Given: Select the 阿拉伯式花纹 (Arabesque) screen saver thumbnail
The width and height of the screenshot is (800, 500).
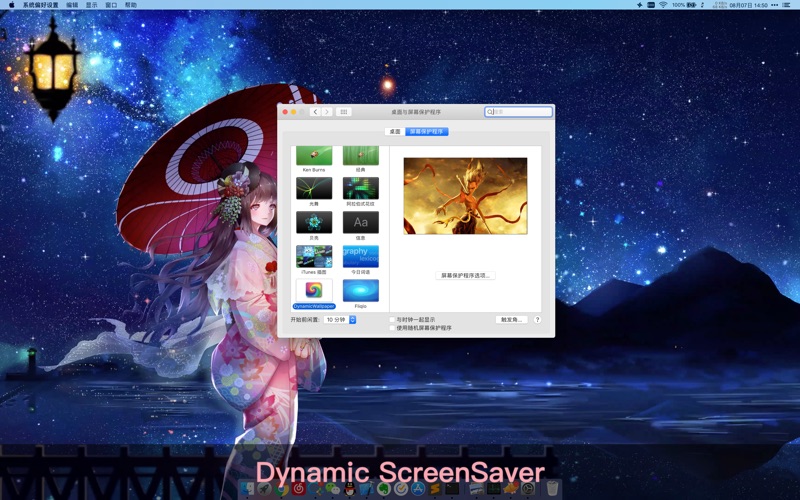Looking at the screenshot, I should tap(361, 188).
